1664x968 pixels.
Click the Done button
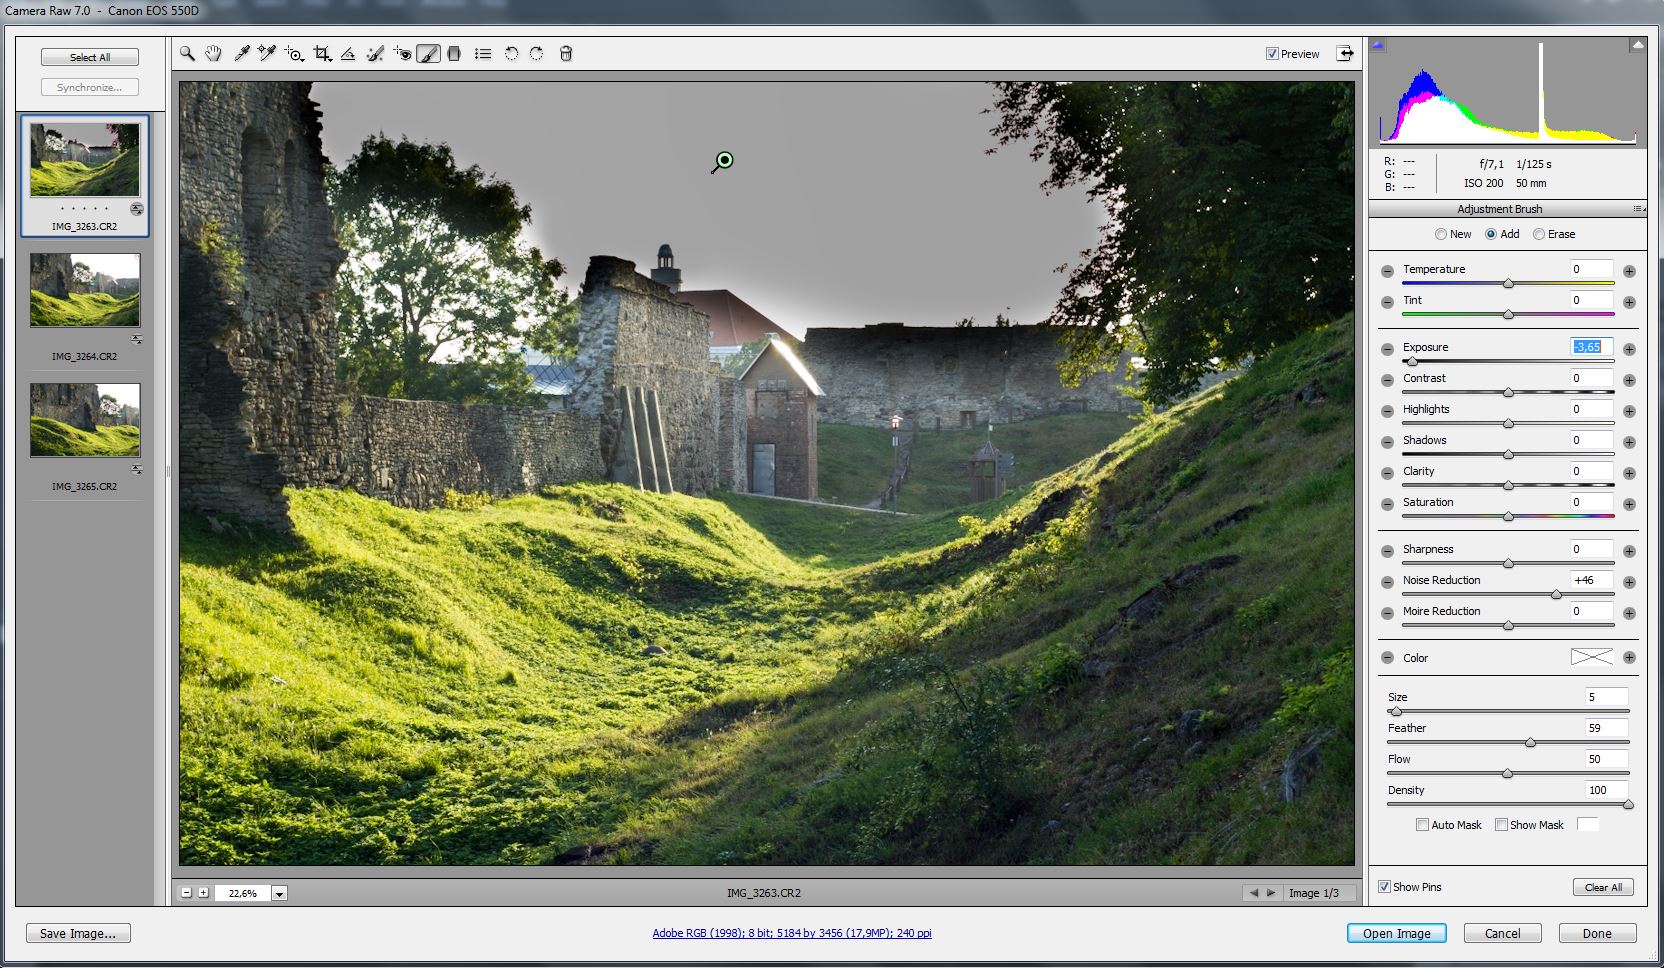coord(1597,933)
